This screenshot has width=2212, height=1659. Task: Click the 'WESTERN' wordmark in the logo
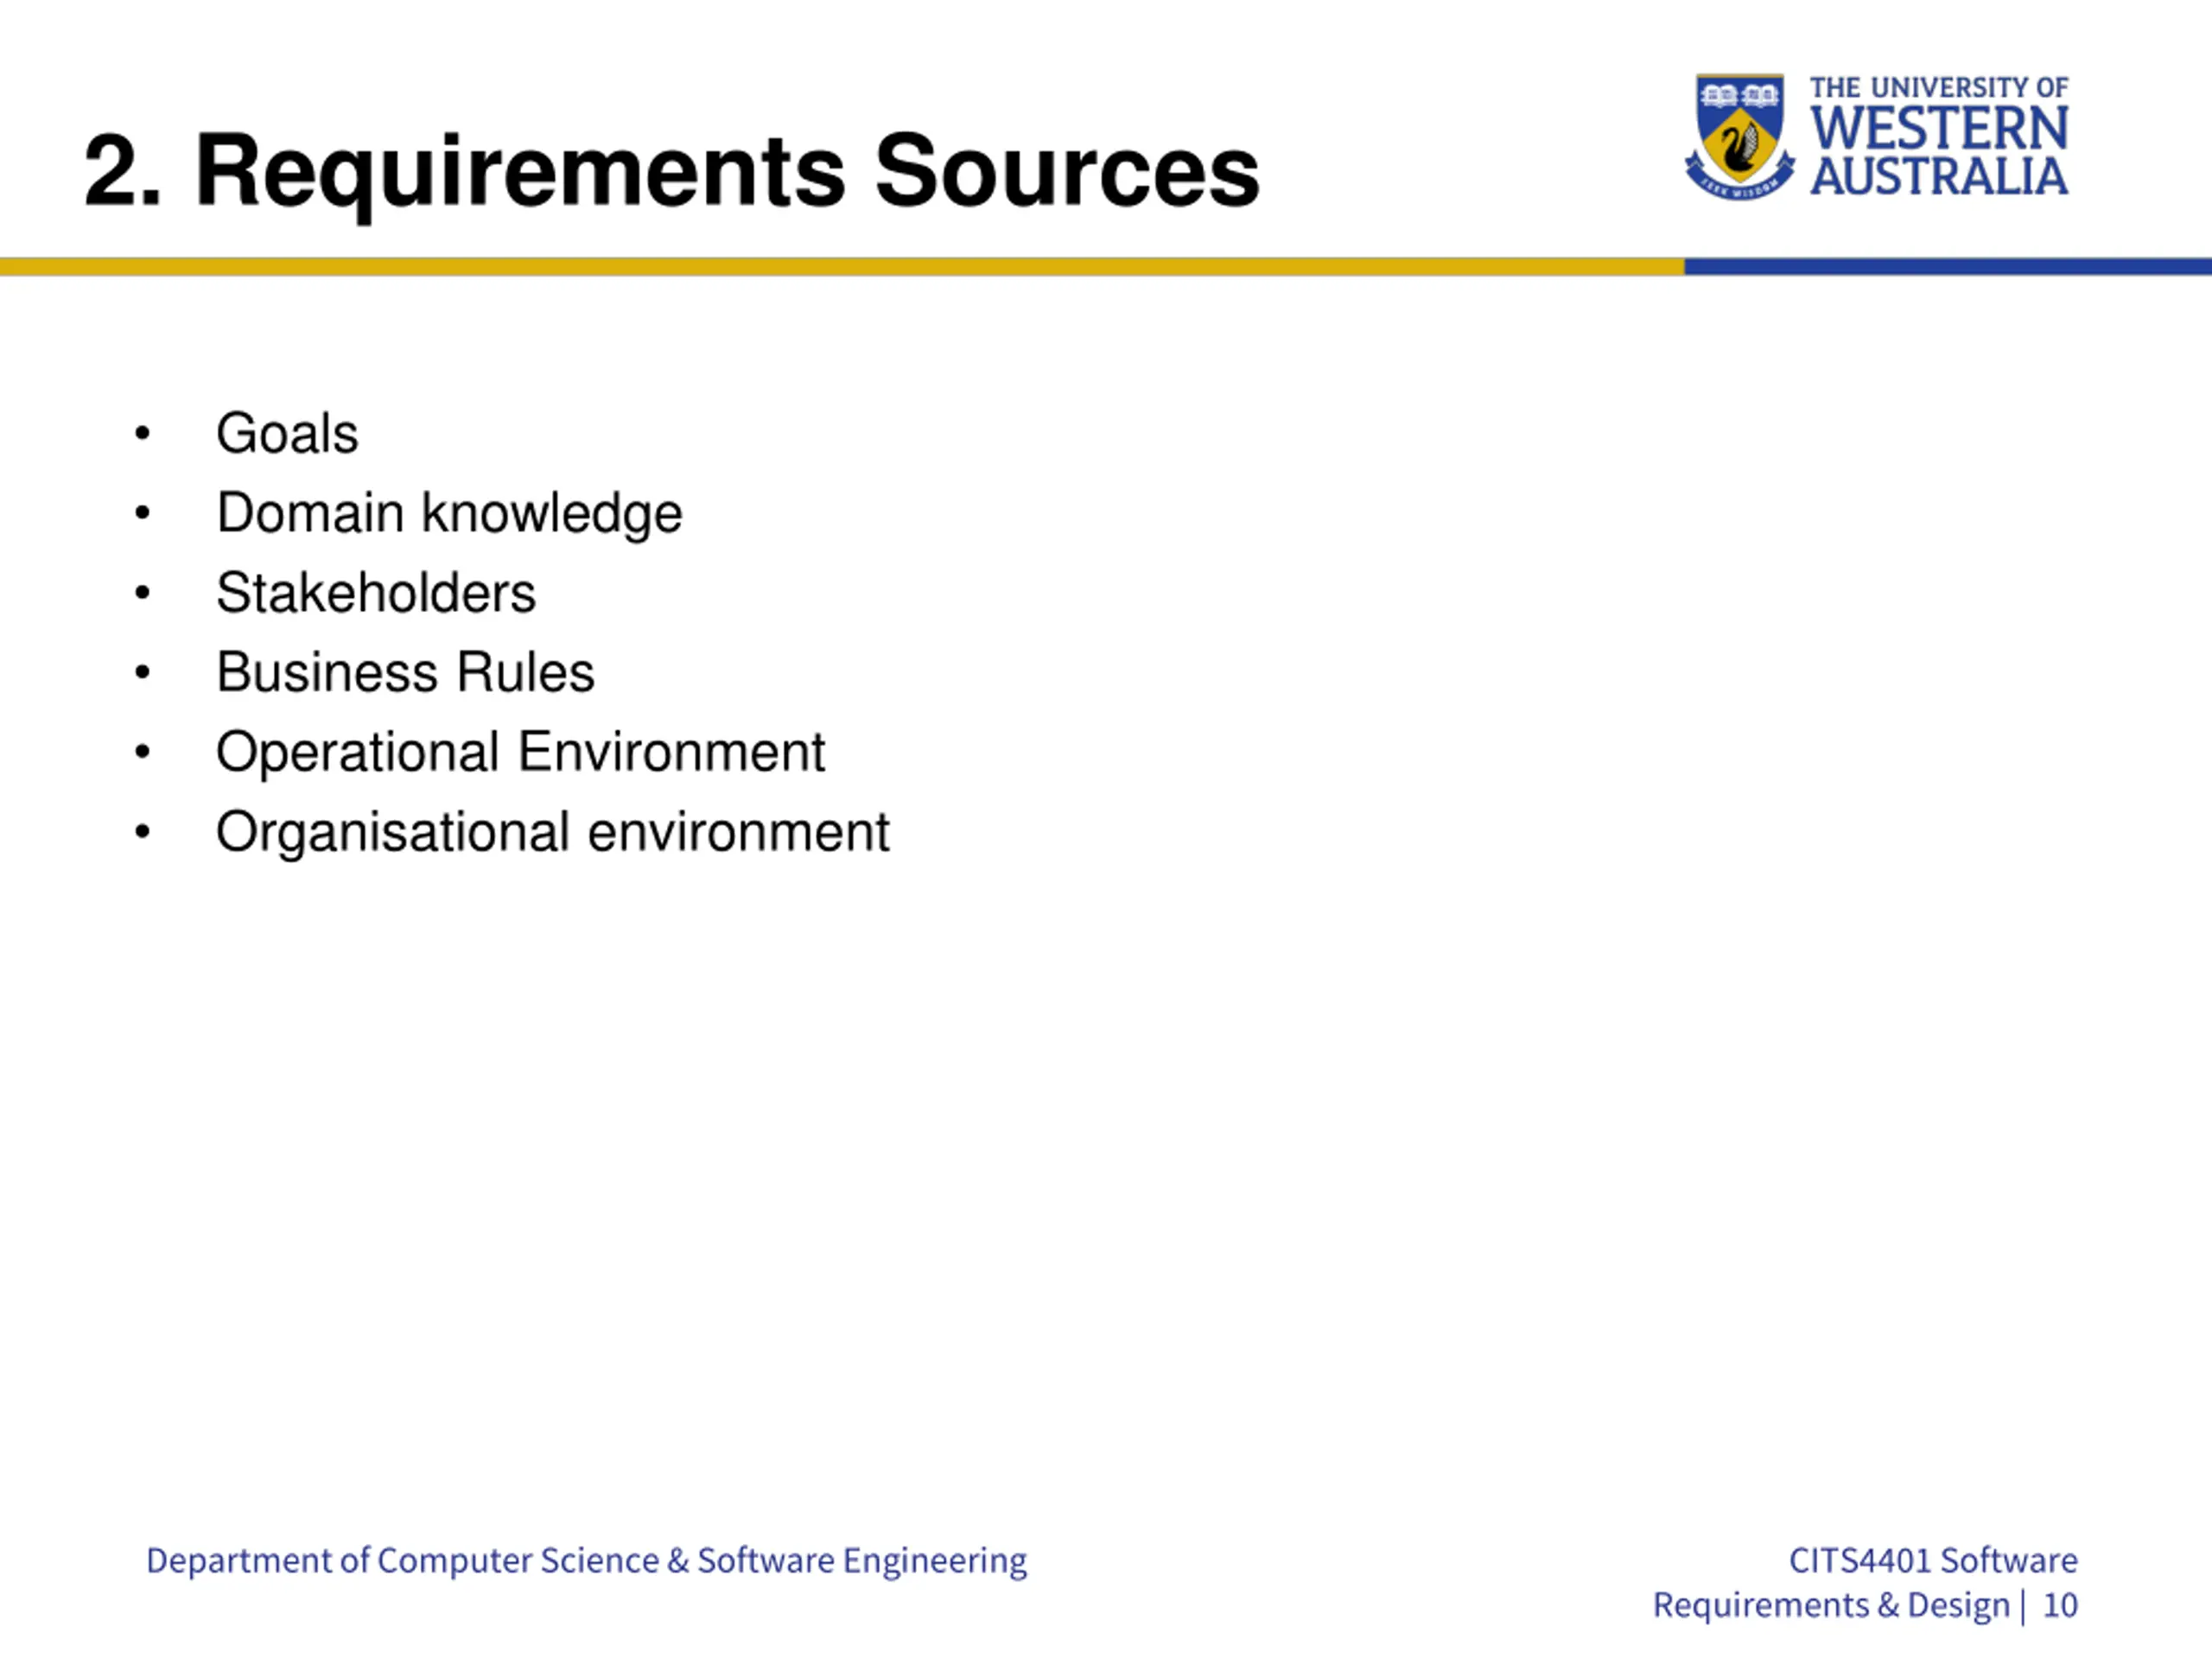(1939, 128)
